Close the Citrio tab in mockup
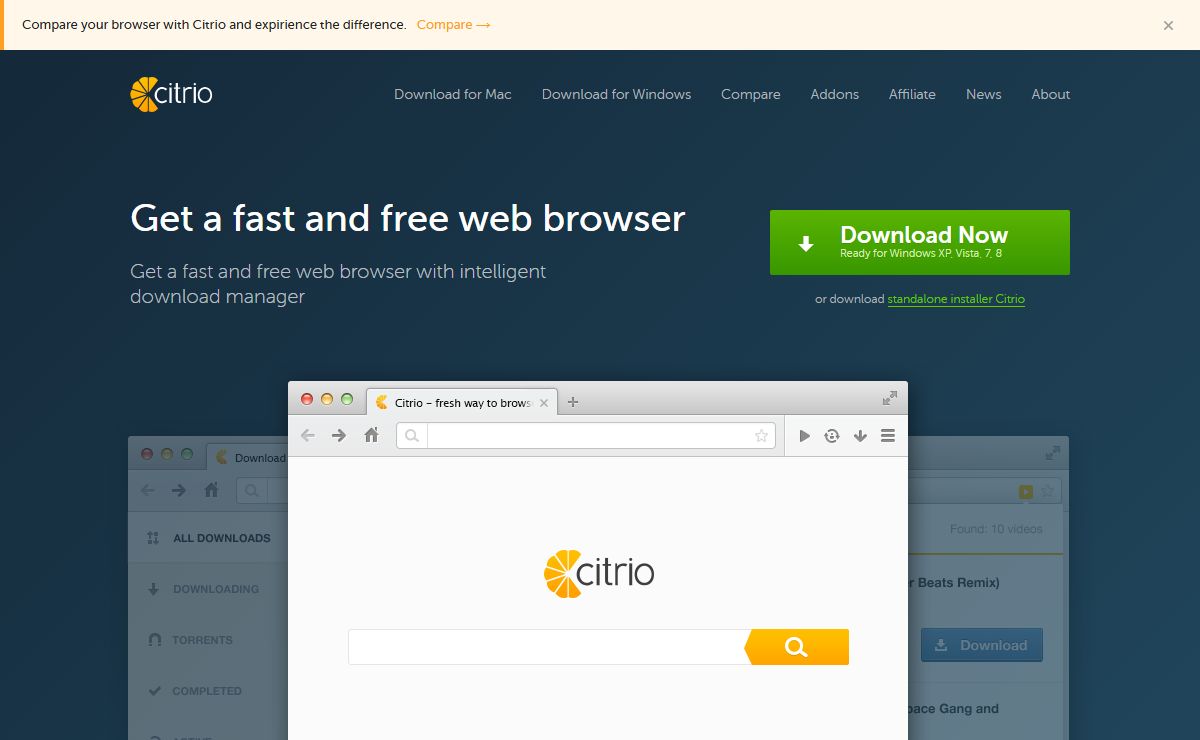This screenshot has width=1200, height=740. tap(544, 403)
